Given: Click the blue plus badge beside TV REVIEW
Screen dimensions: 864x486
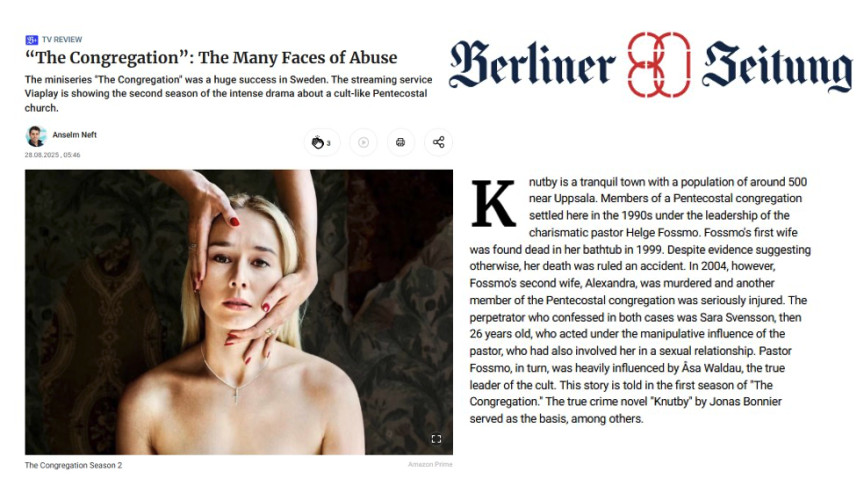Looking at the screenshot, I should pos(31,40).
